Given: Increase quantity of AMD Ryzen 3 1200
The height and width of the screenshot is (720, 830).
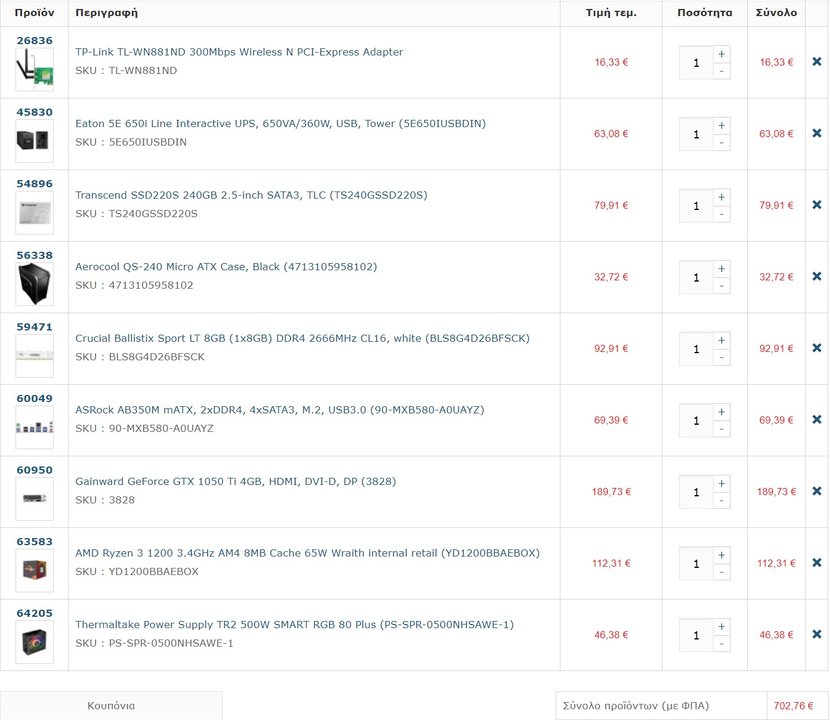Looking at the screenshot, I should coord(721,555).
